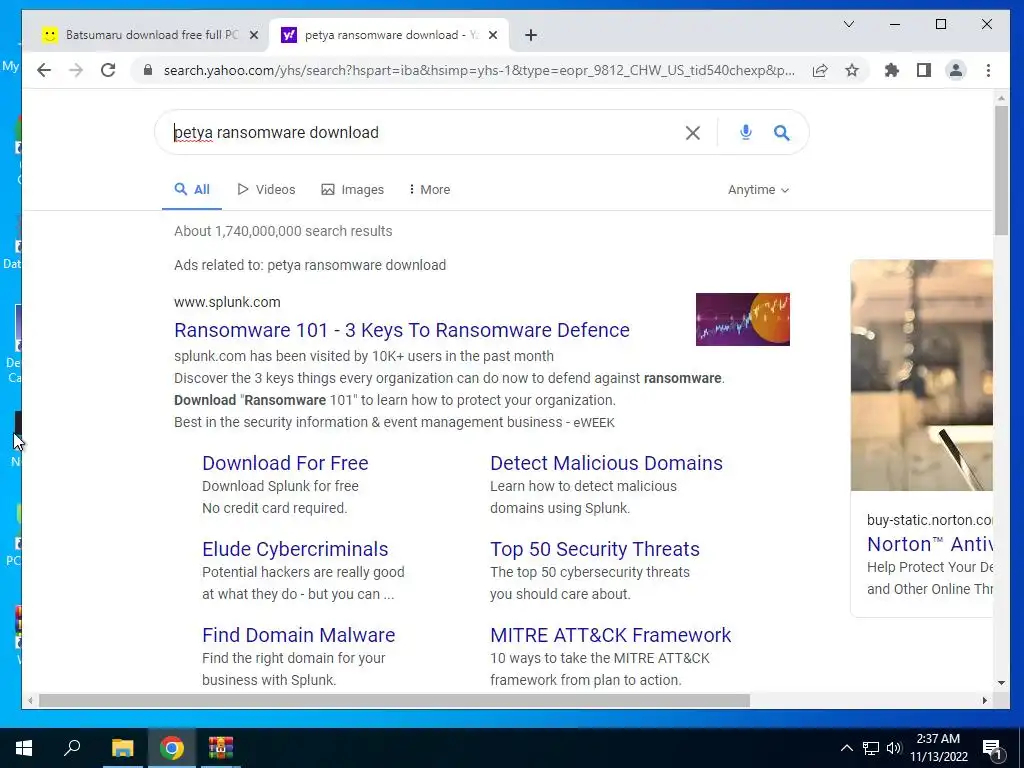1024x768 pixels.
Task: Open MITRE ATT&CK Framework link
Action: click(611, 635)
